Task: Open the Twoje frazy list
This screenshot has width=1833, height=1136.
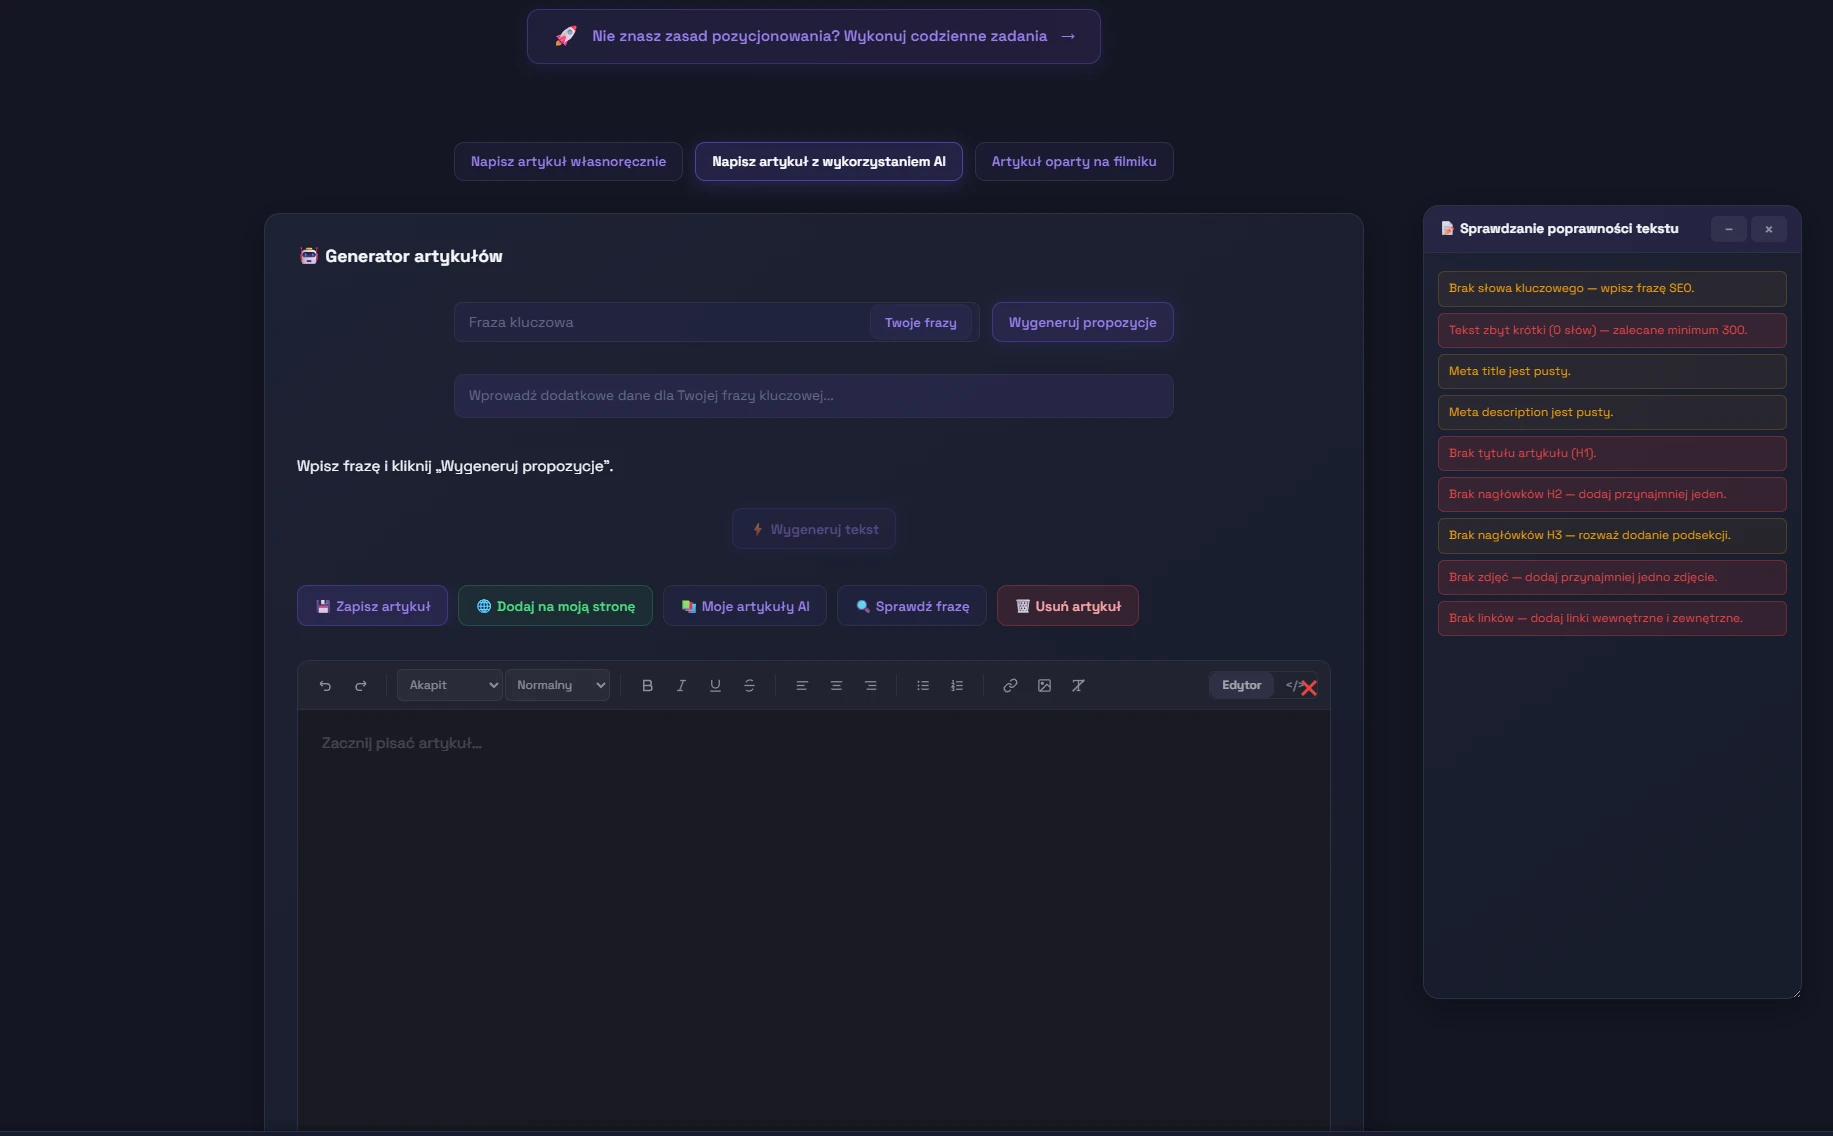Action: (920, 323)
